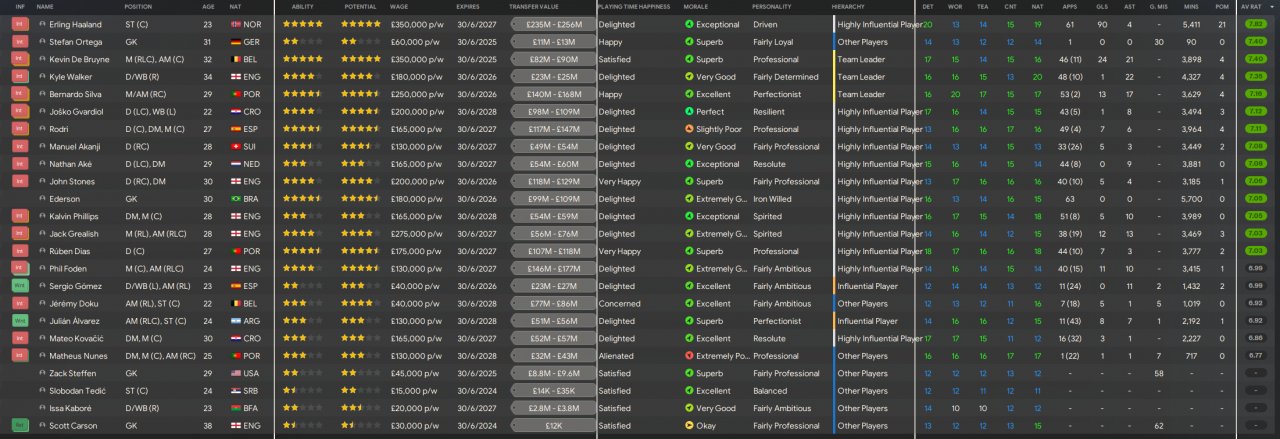Click Matheus Nunes' red morale icon
The width and height of the screenshot is (1280, 439).
[688, 356]
